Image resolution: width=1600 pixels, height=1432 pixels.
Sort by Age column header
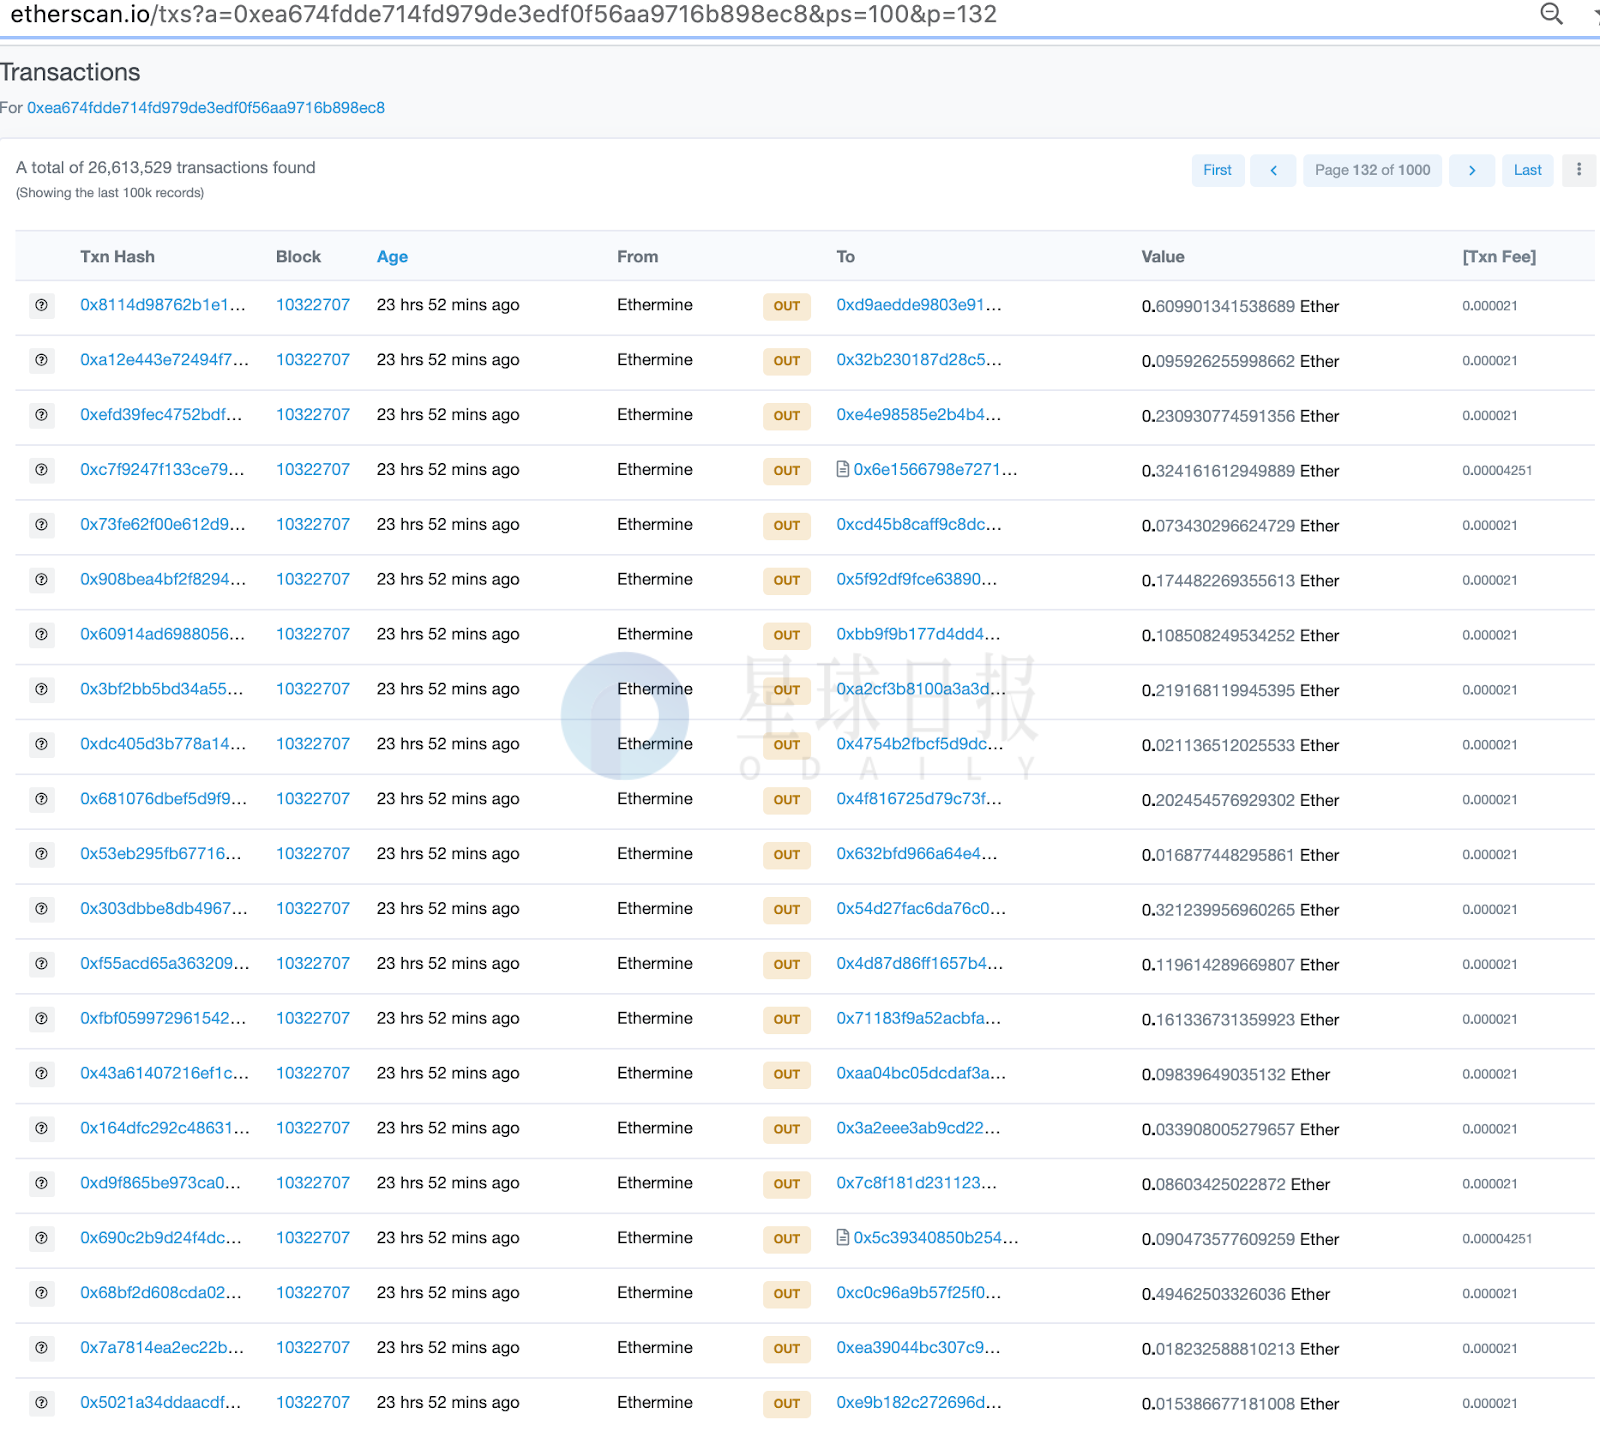(x=392, y=257)
